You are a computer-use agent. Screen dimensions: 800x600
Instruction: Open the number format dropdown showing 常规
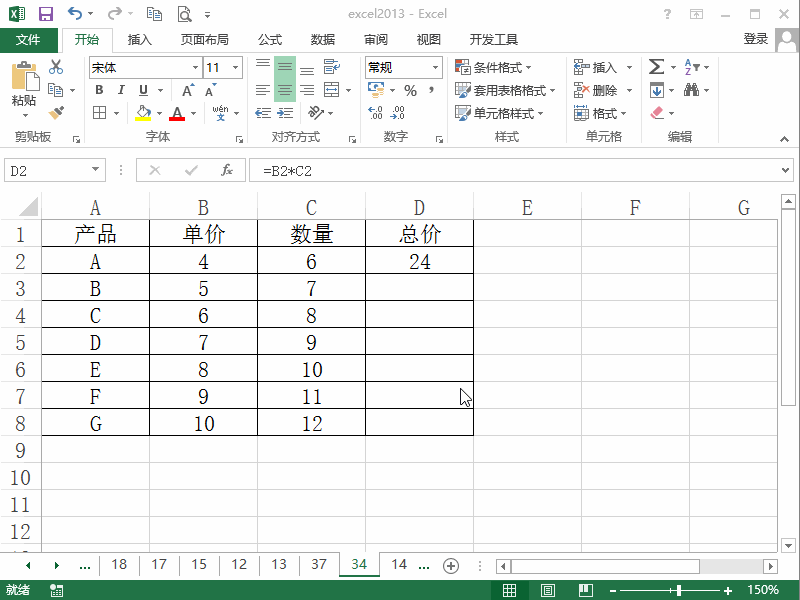[401, 67]
